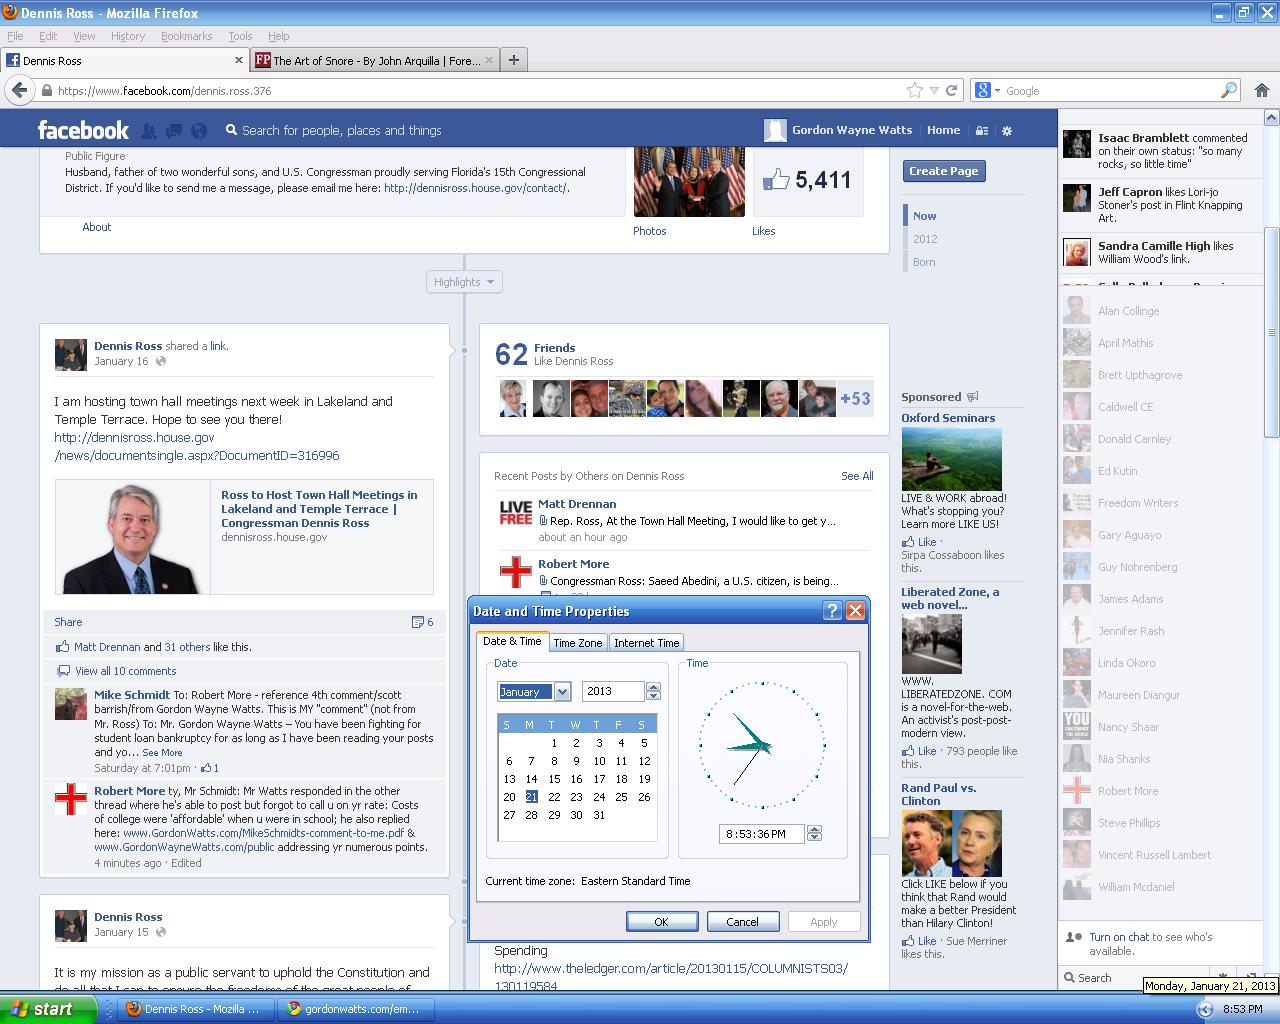
Task: Click Turn on chat link
Action: [x=1119, y=937]
